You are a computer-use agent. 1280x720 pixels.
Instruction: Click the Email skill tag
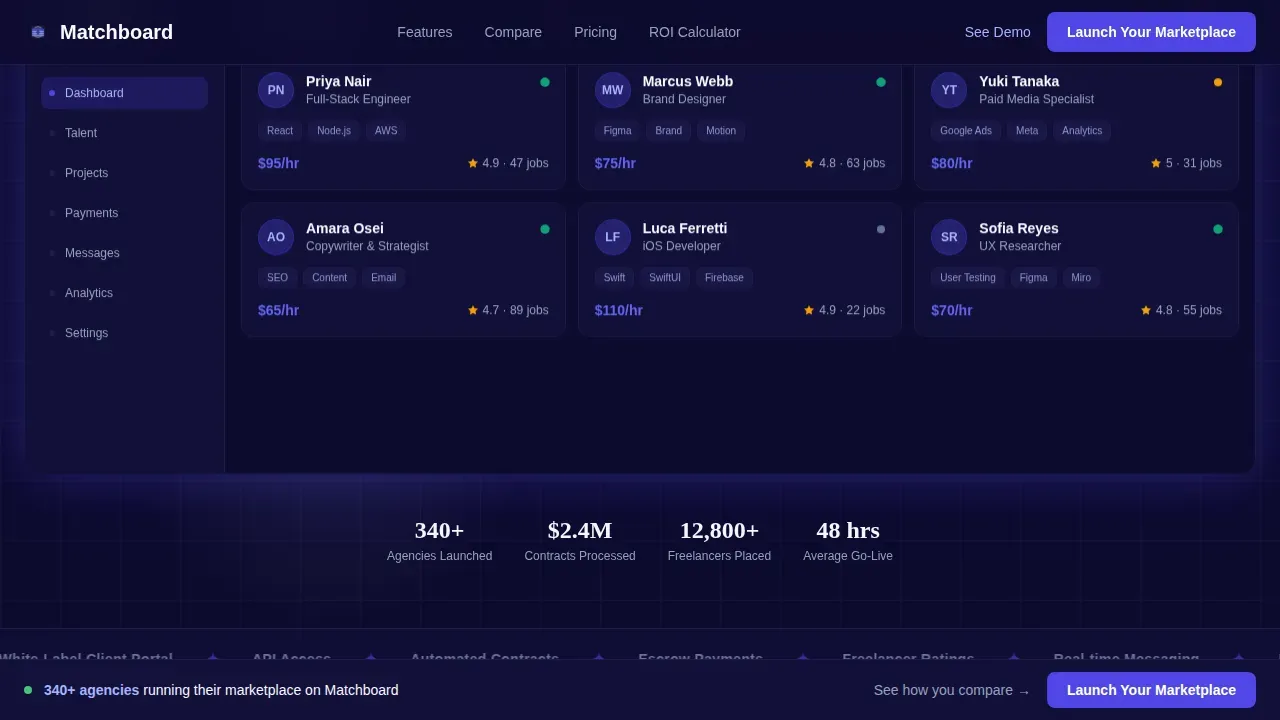tap(384, 278)
